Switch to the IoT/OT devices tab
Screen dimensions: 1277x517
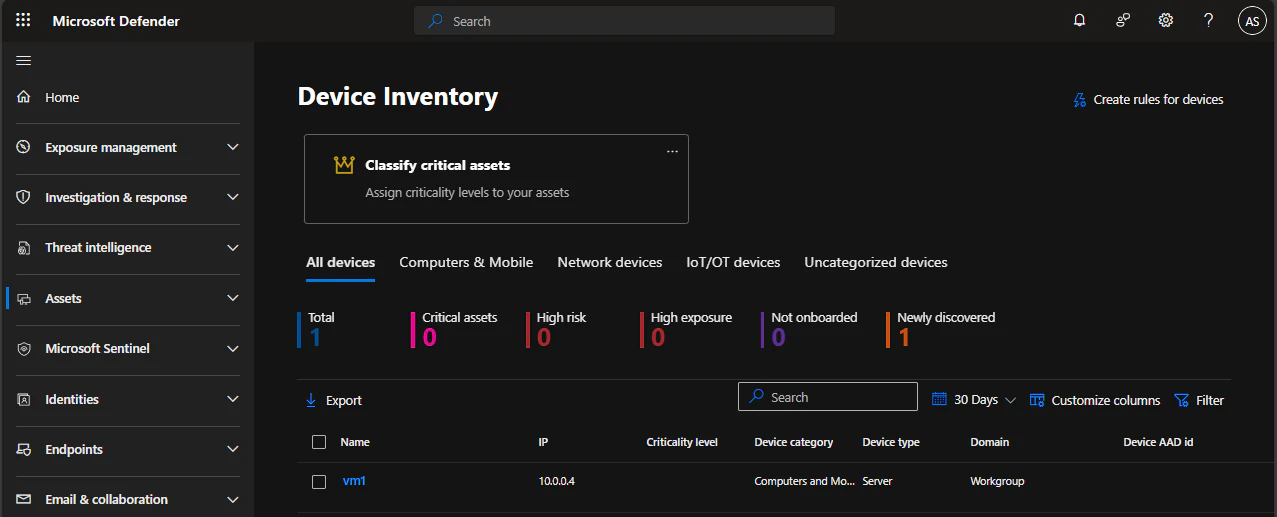pos(733,262)
